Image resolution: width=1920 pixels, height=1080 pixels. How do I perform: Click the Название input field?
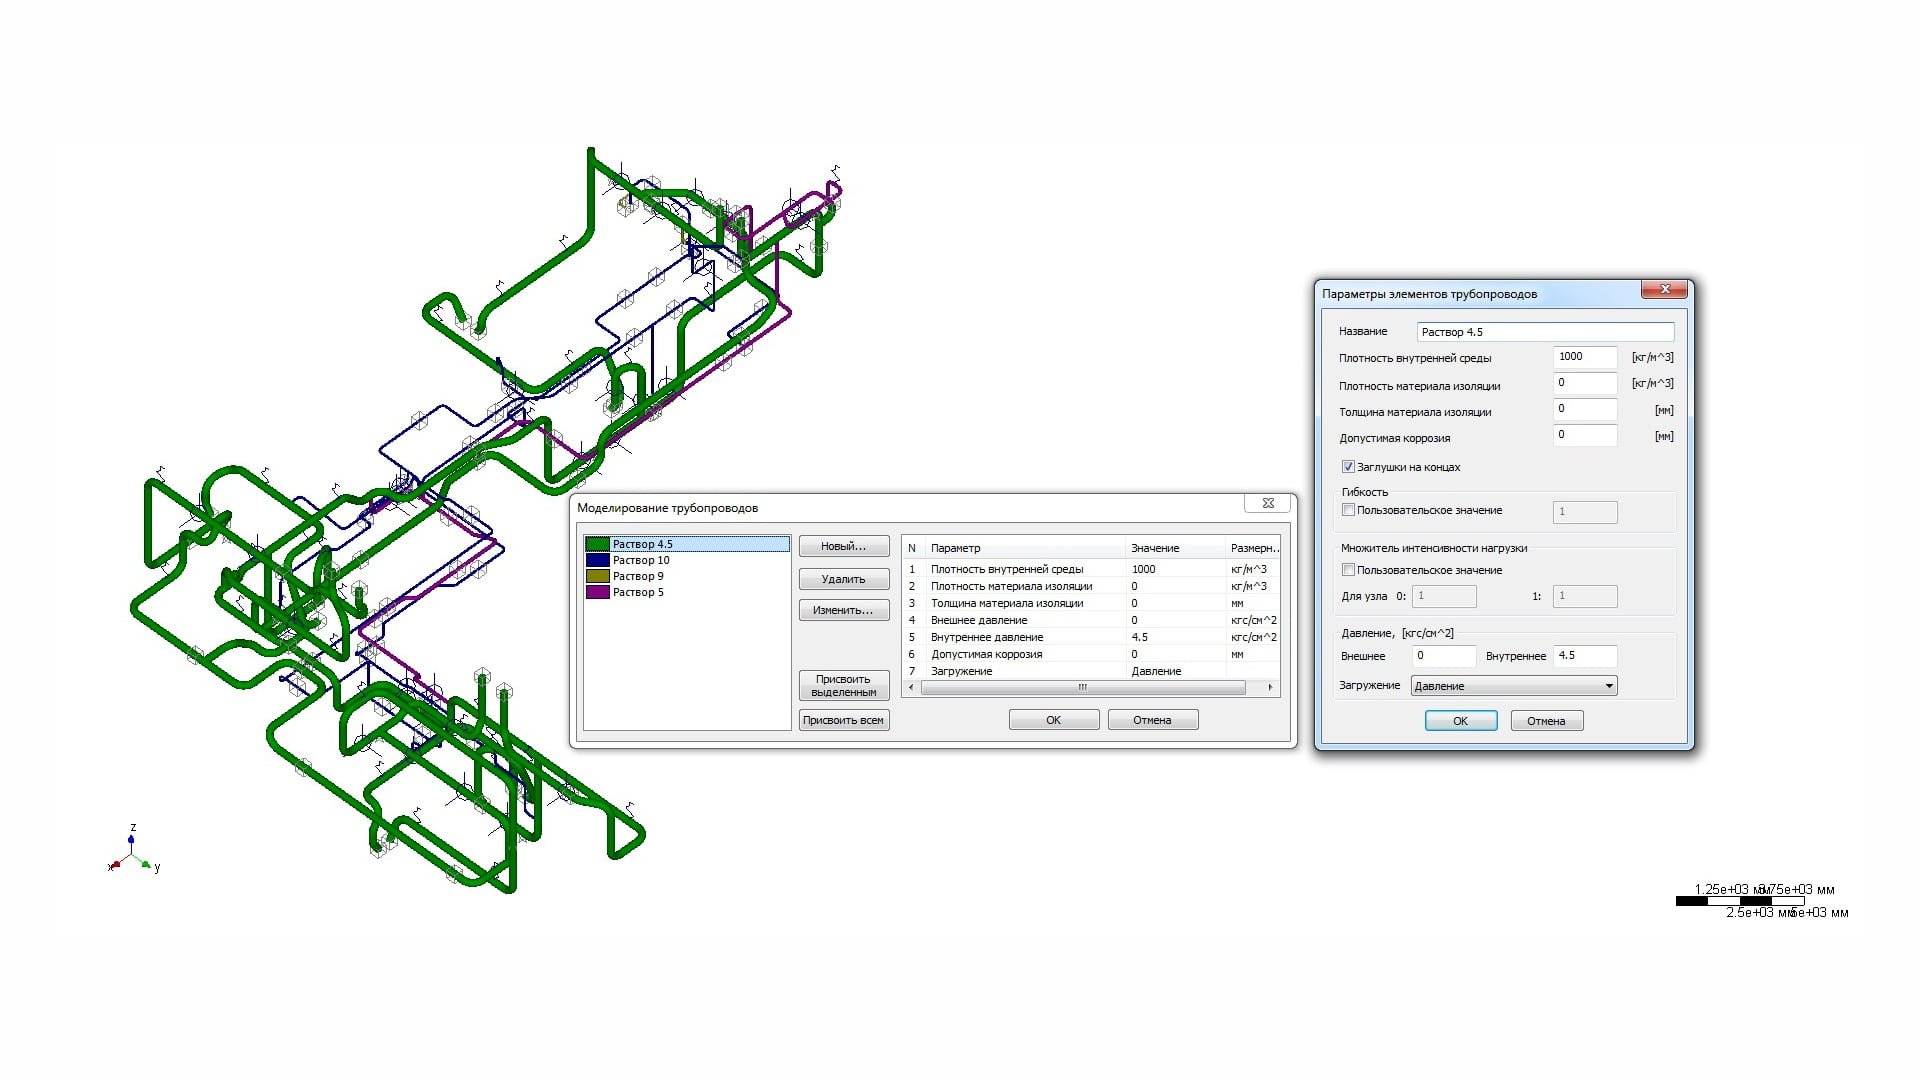(x=1545, y=332)
